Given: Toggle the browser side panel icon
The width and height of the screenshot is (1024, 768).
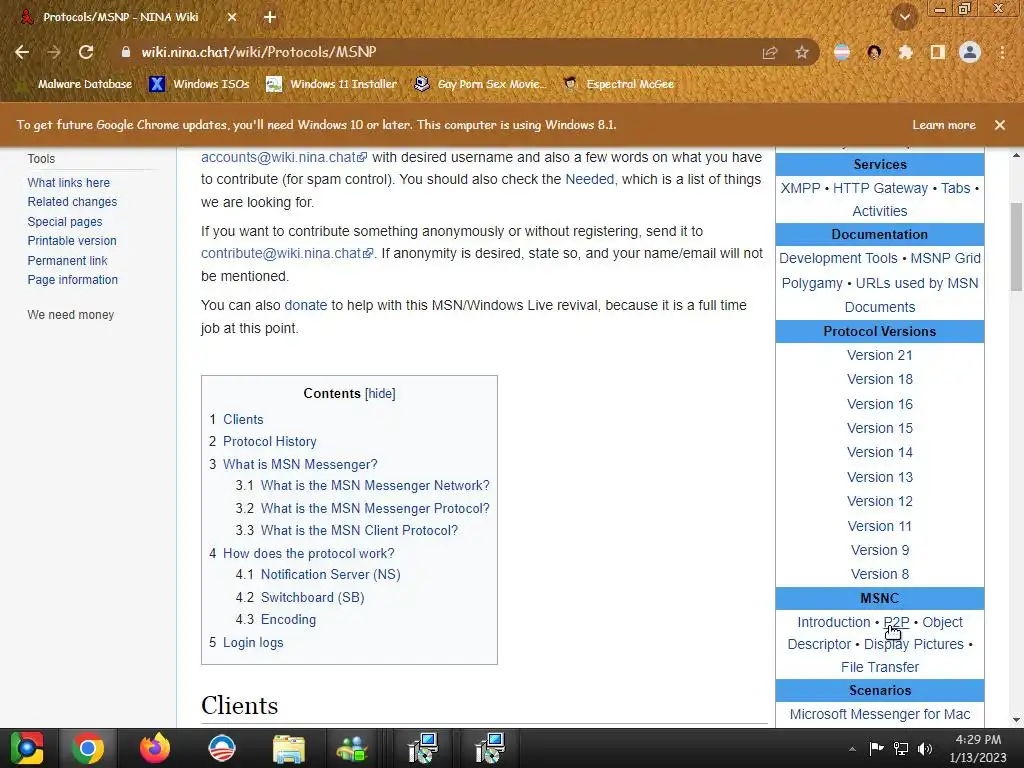Looking at the screenshot, I should coord(938,52).
